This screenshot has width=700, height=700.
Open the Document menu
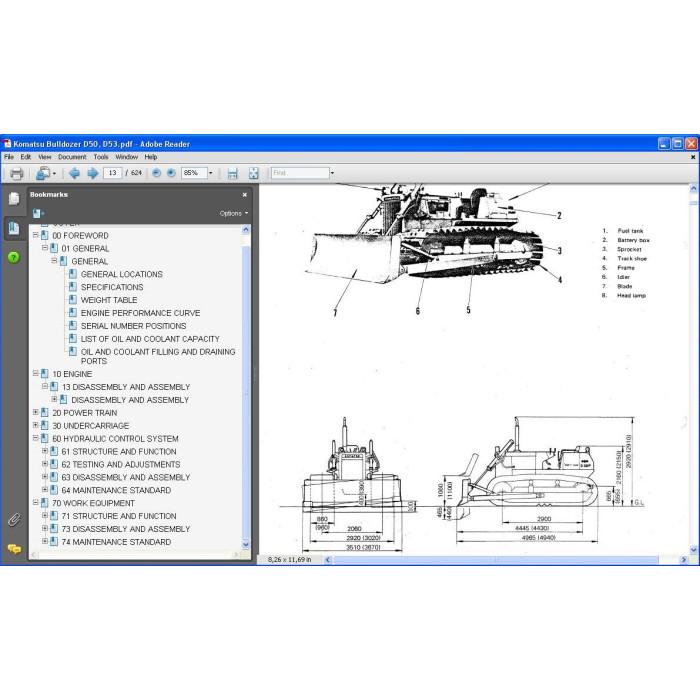pyautogui.click(x=72, y=157)
